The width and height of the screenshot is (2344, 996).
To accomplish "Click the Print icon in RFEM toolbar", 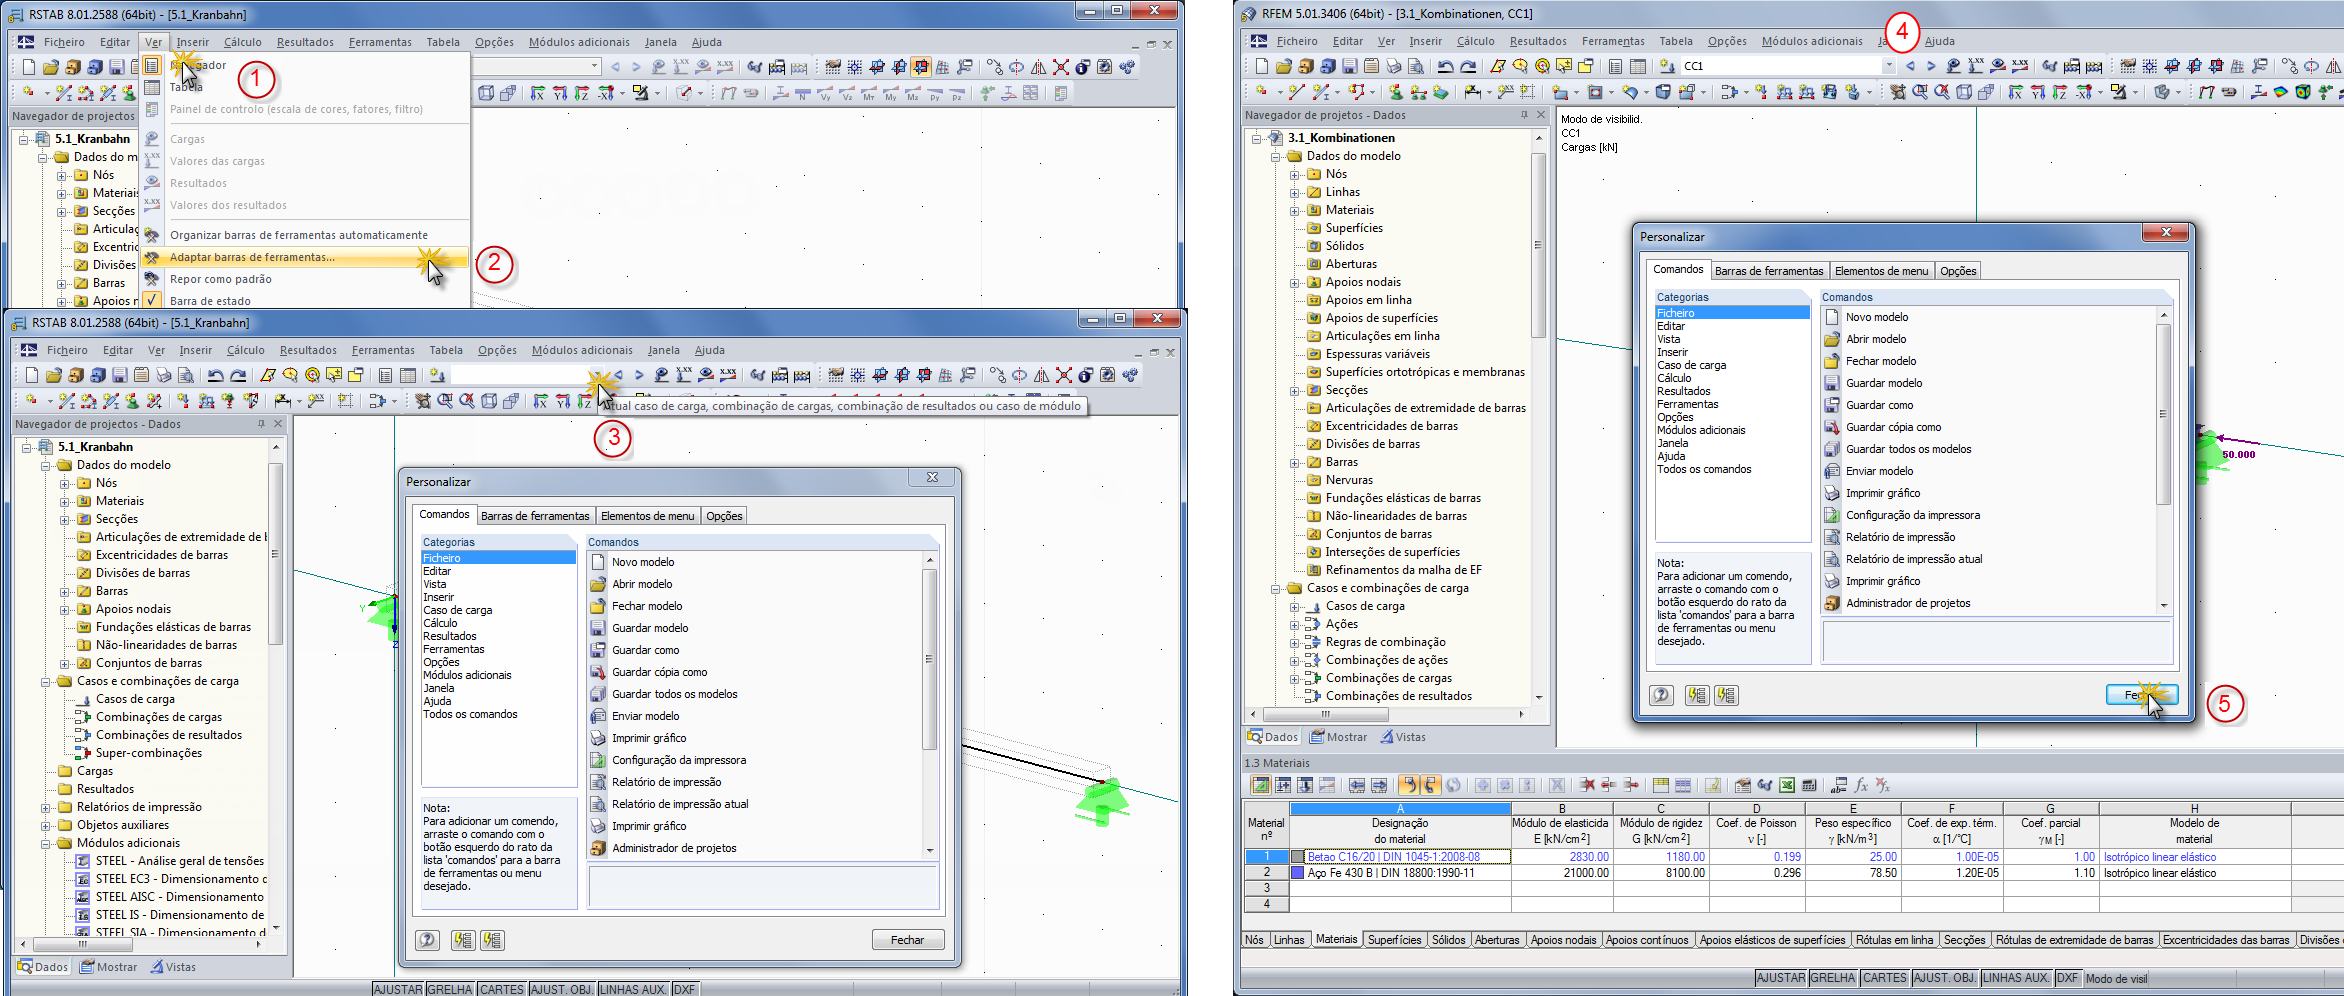I will point(1393,66).
